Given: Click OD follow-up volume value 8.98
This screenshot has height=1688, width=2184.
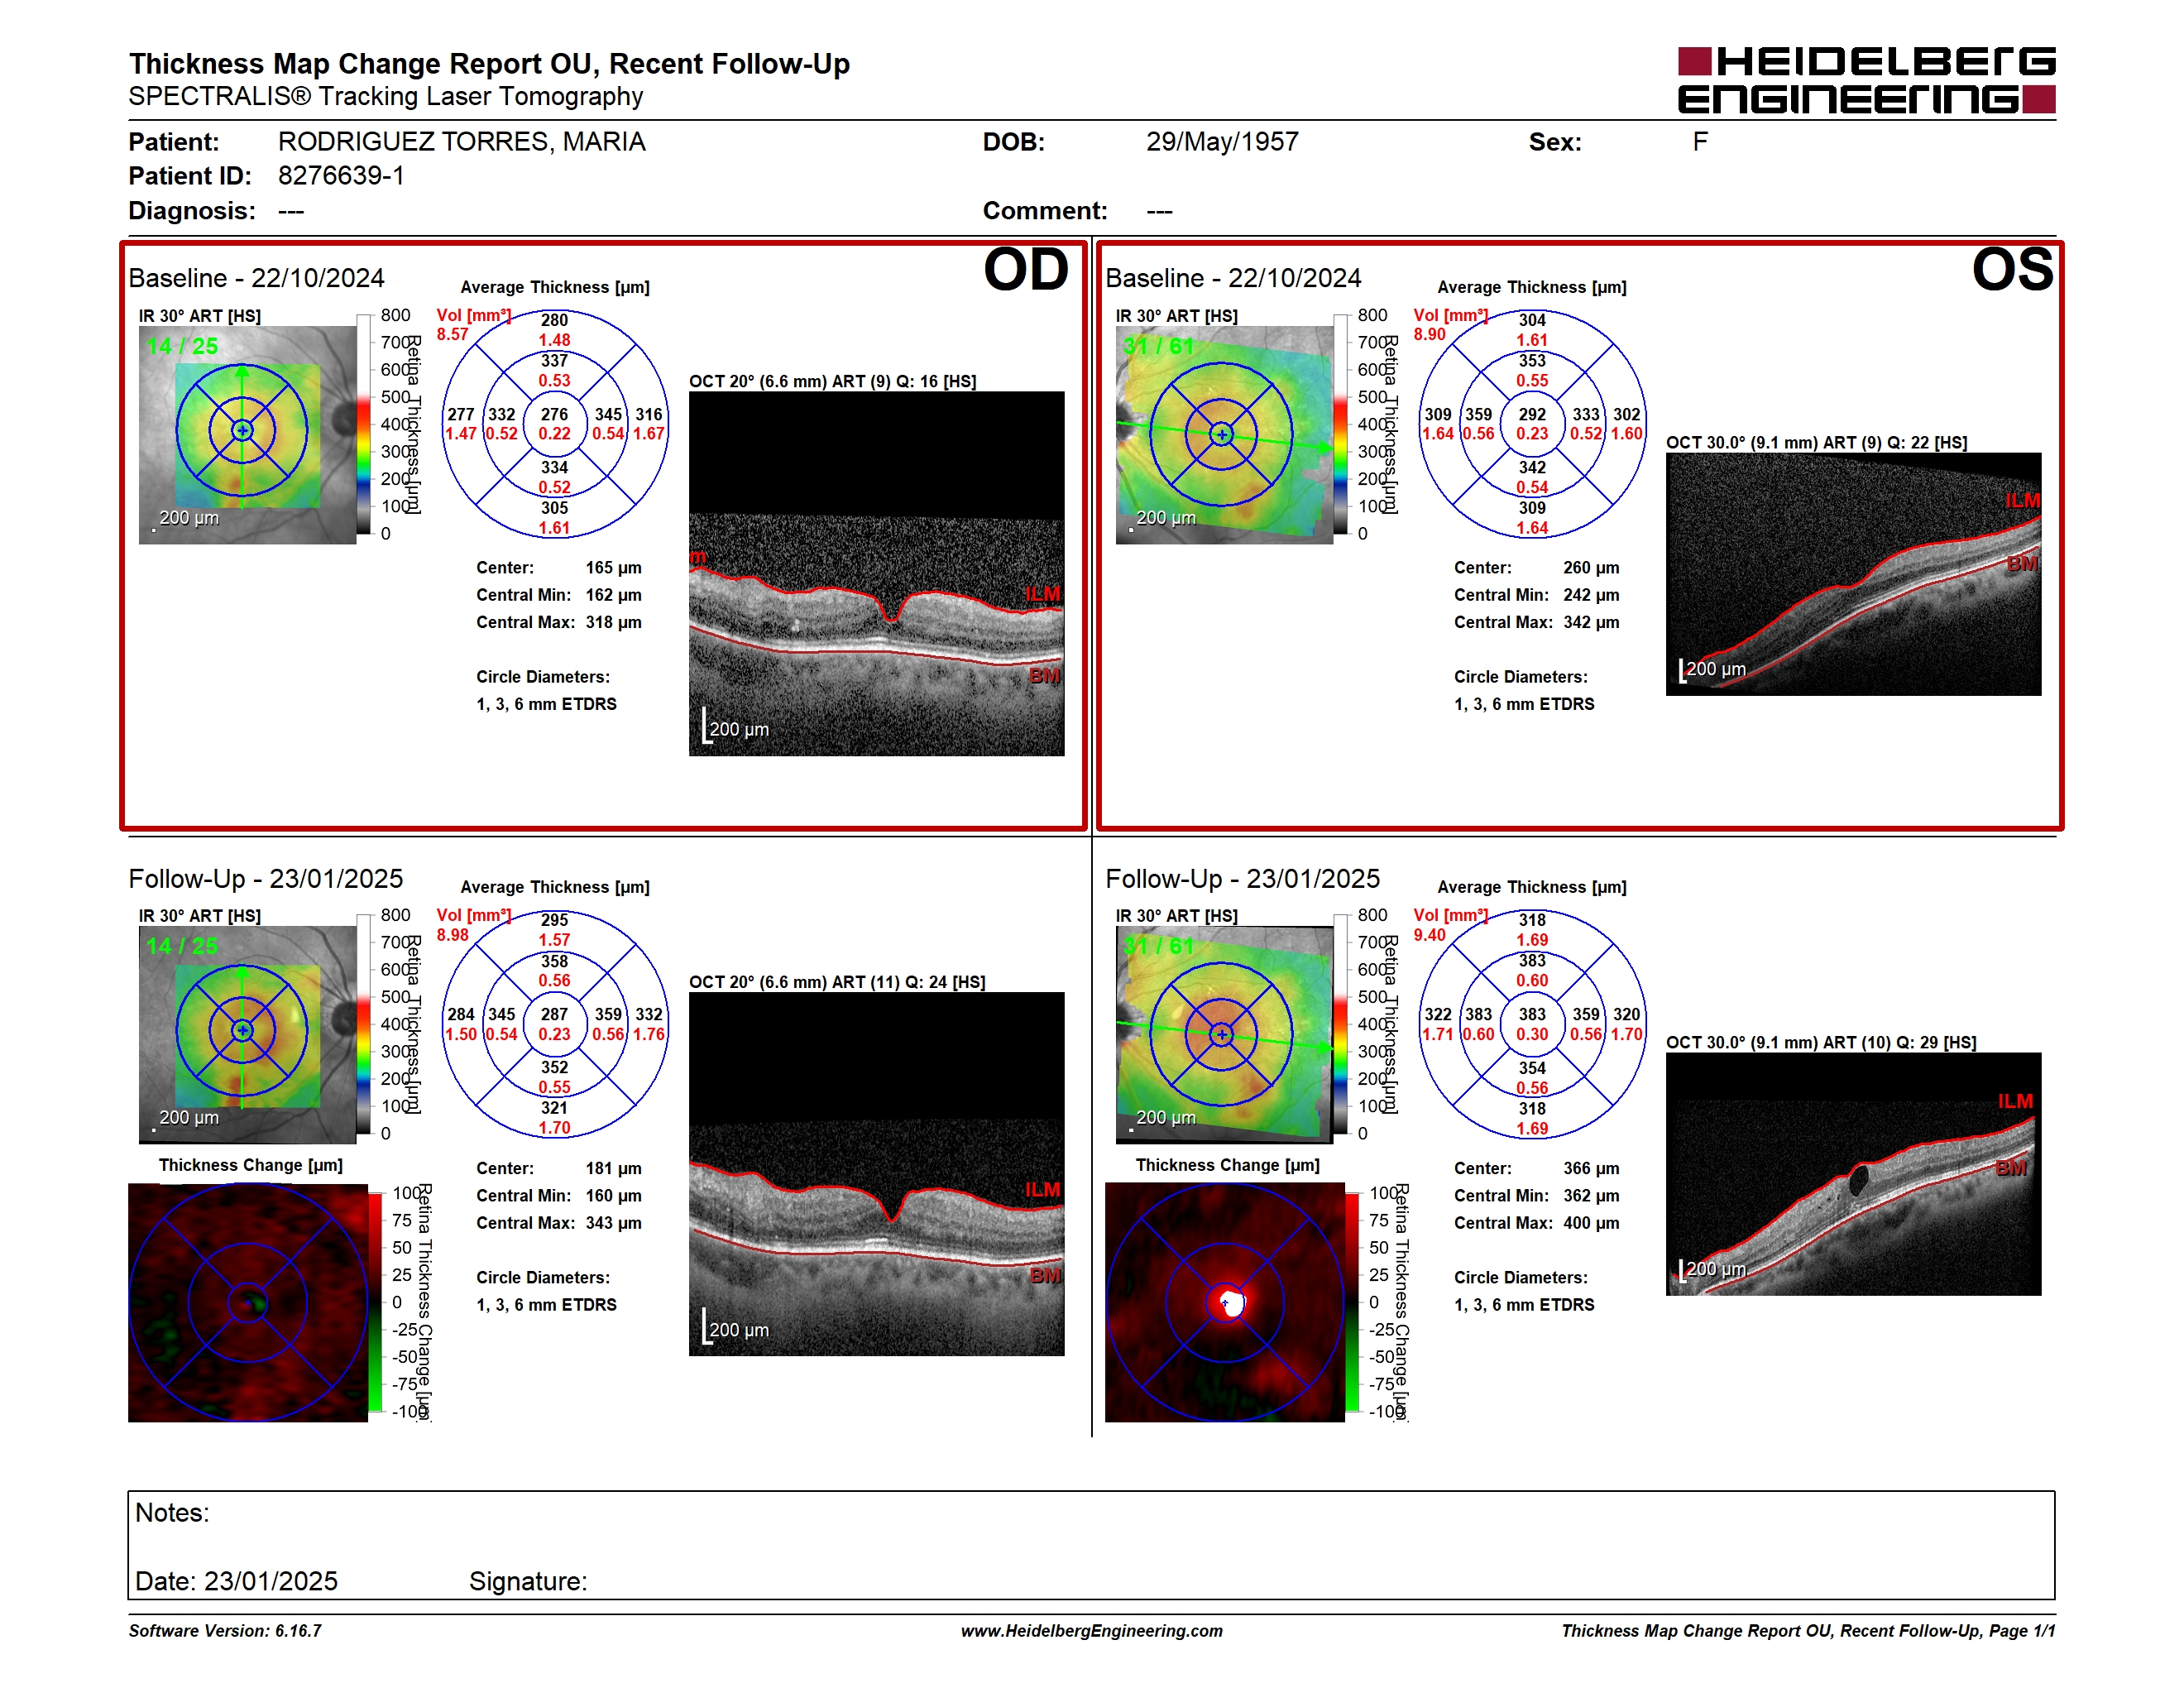Looking at the screenshot, I should pos(452,935).
